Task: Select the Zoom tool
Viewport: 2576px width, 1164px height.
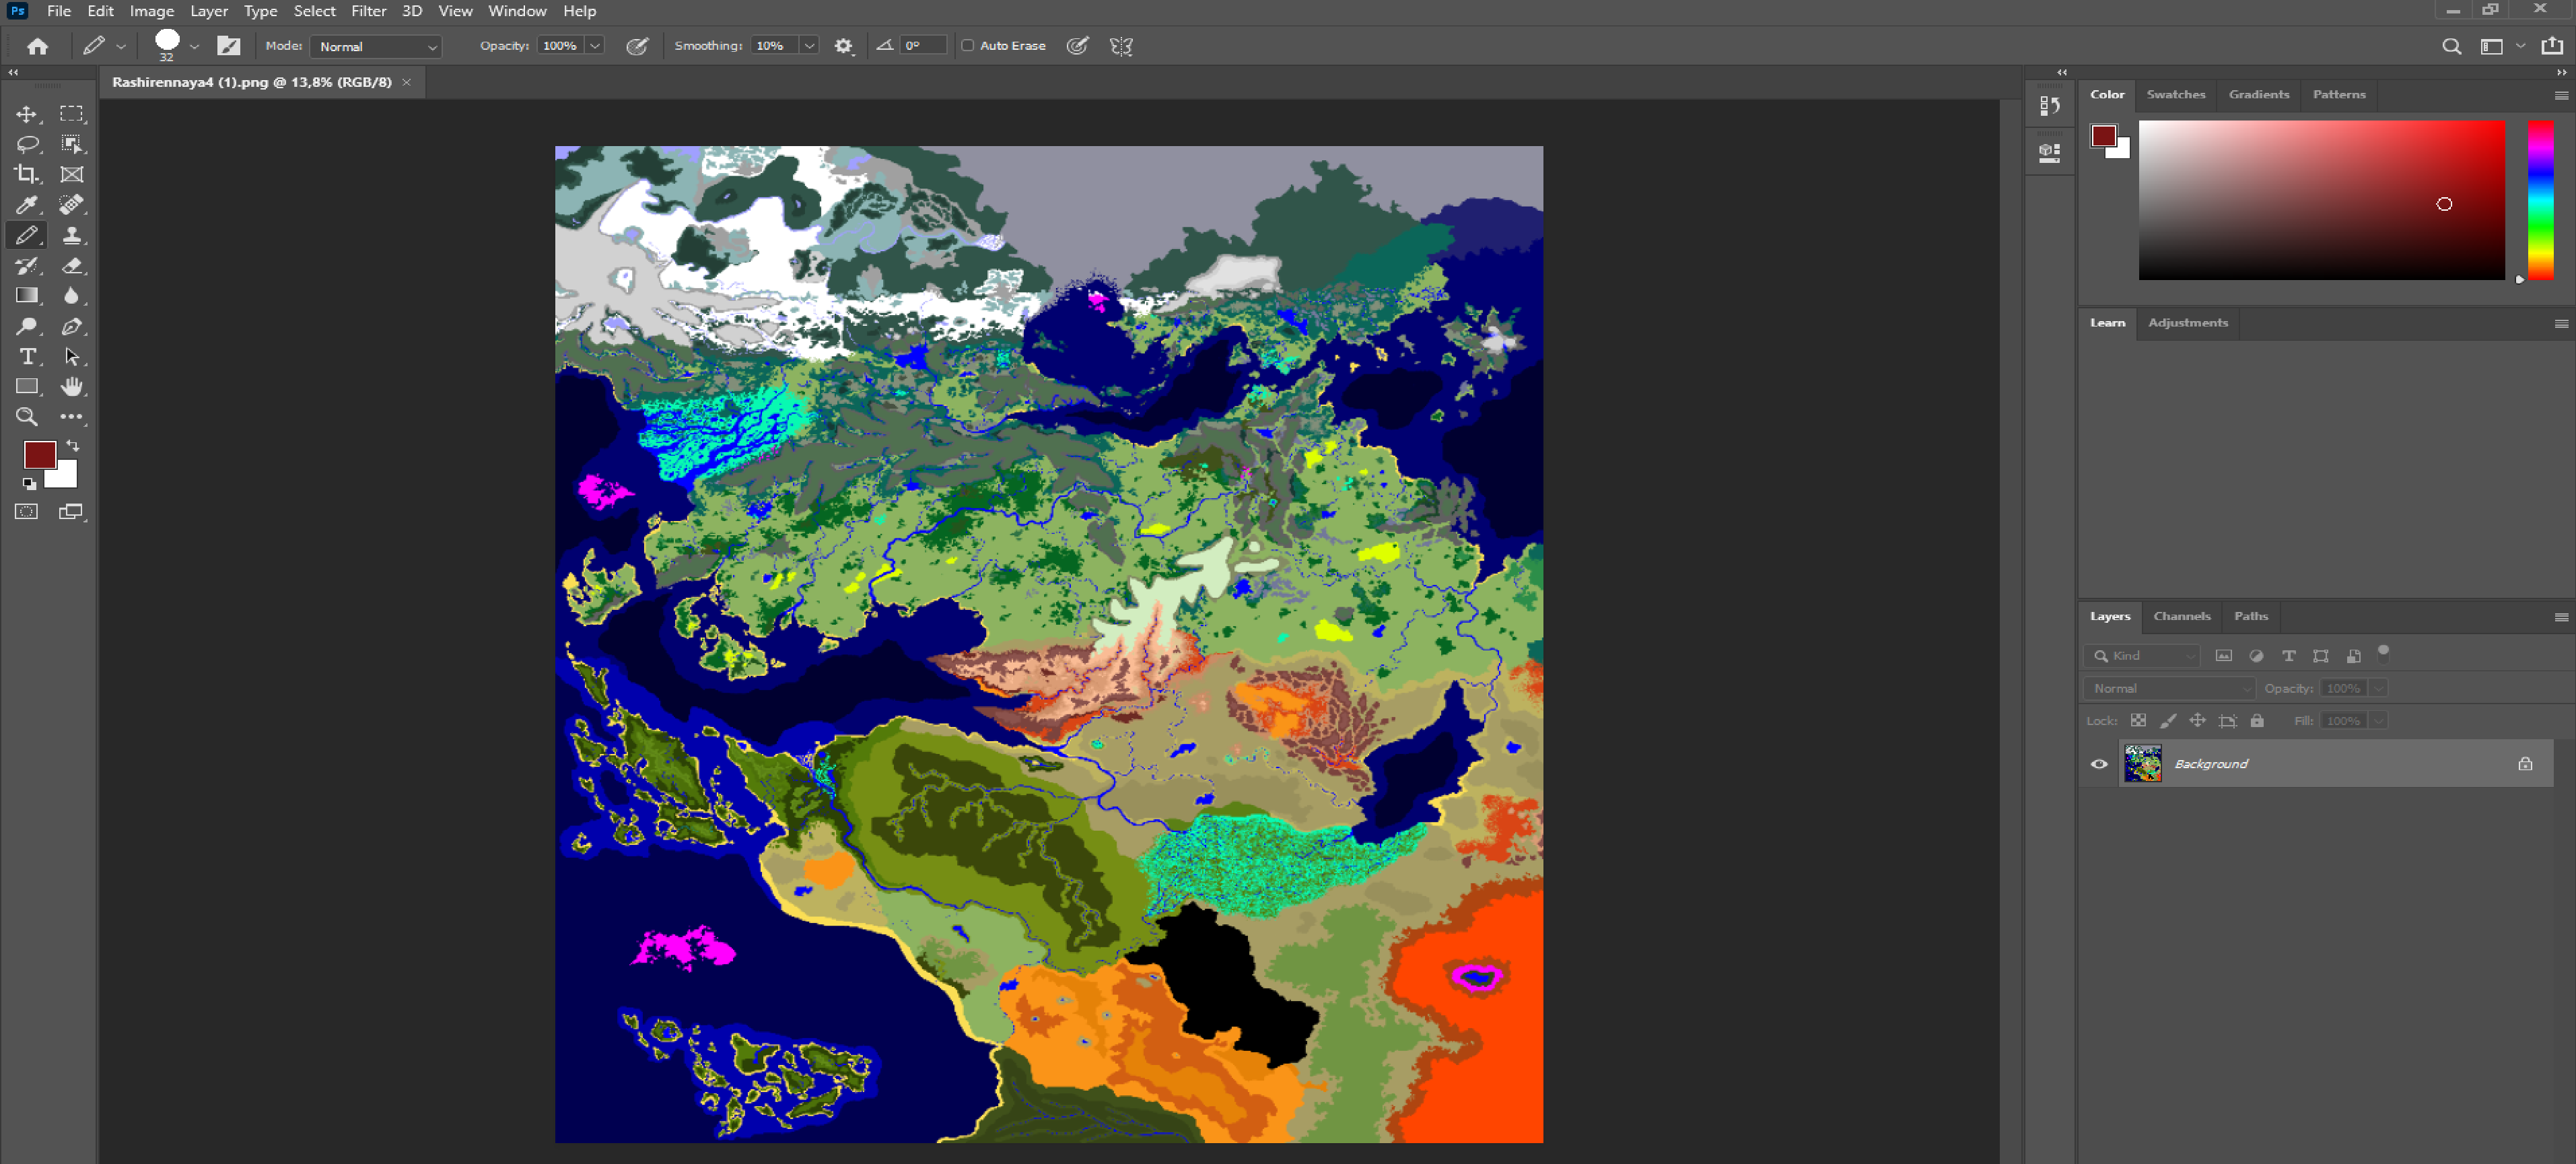Action: pos(26,417)
